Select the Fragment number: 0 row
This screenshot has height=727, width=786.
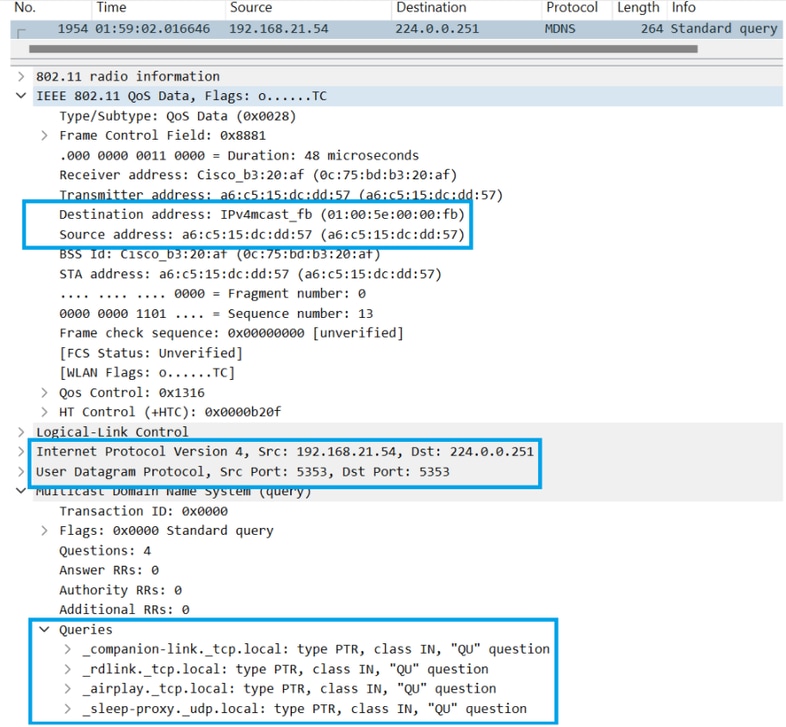(213, 294)
